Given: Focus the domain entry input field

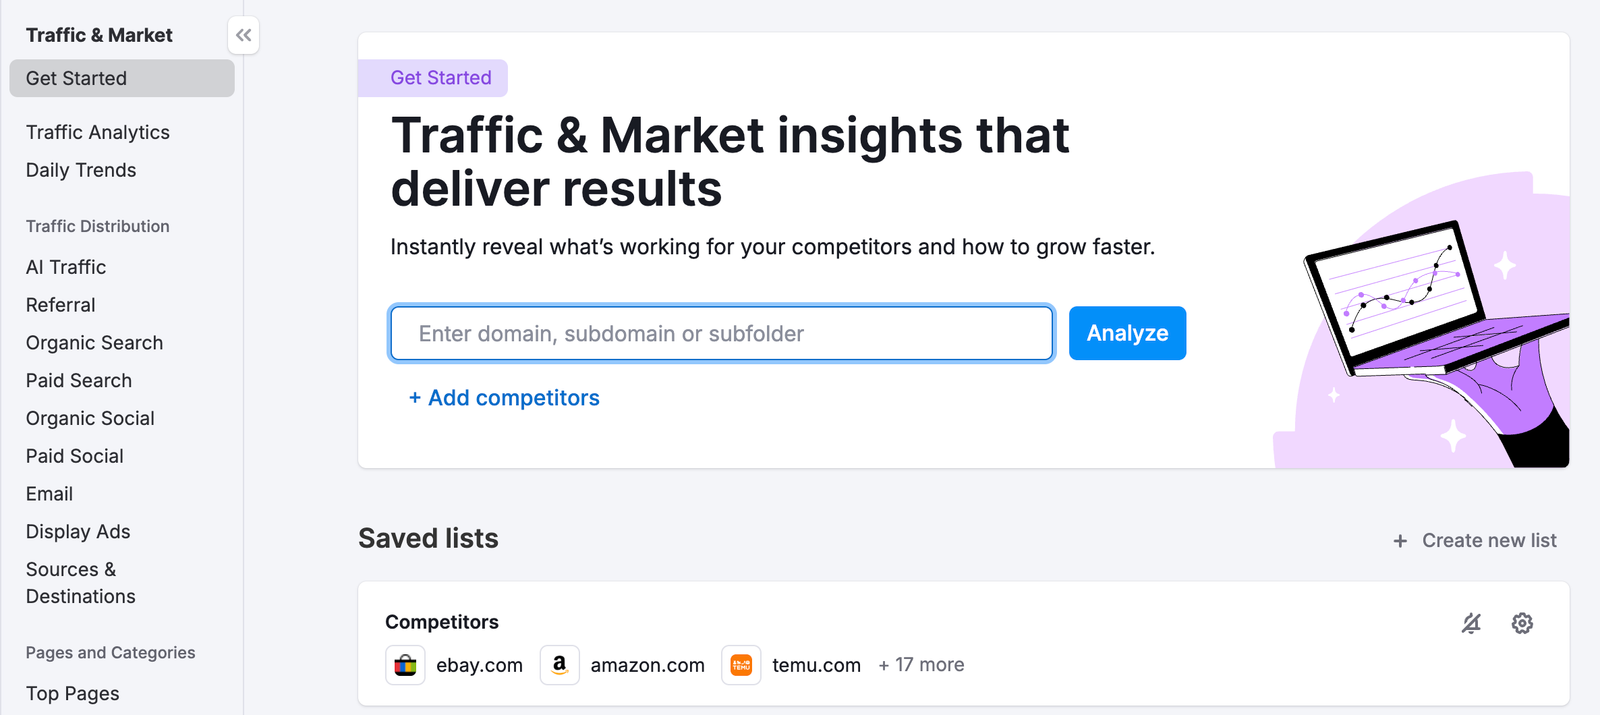Looking at the screenshot, I should click(x=721, y=334).
